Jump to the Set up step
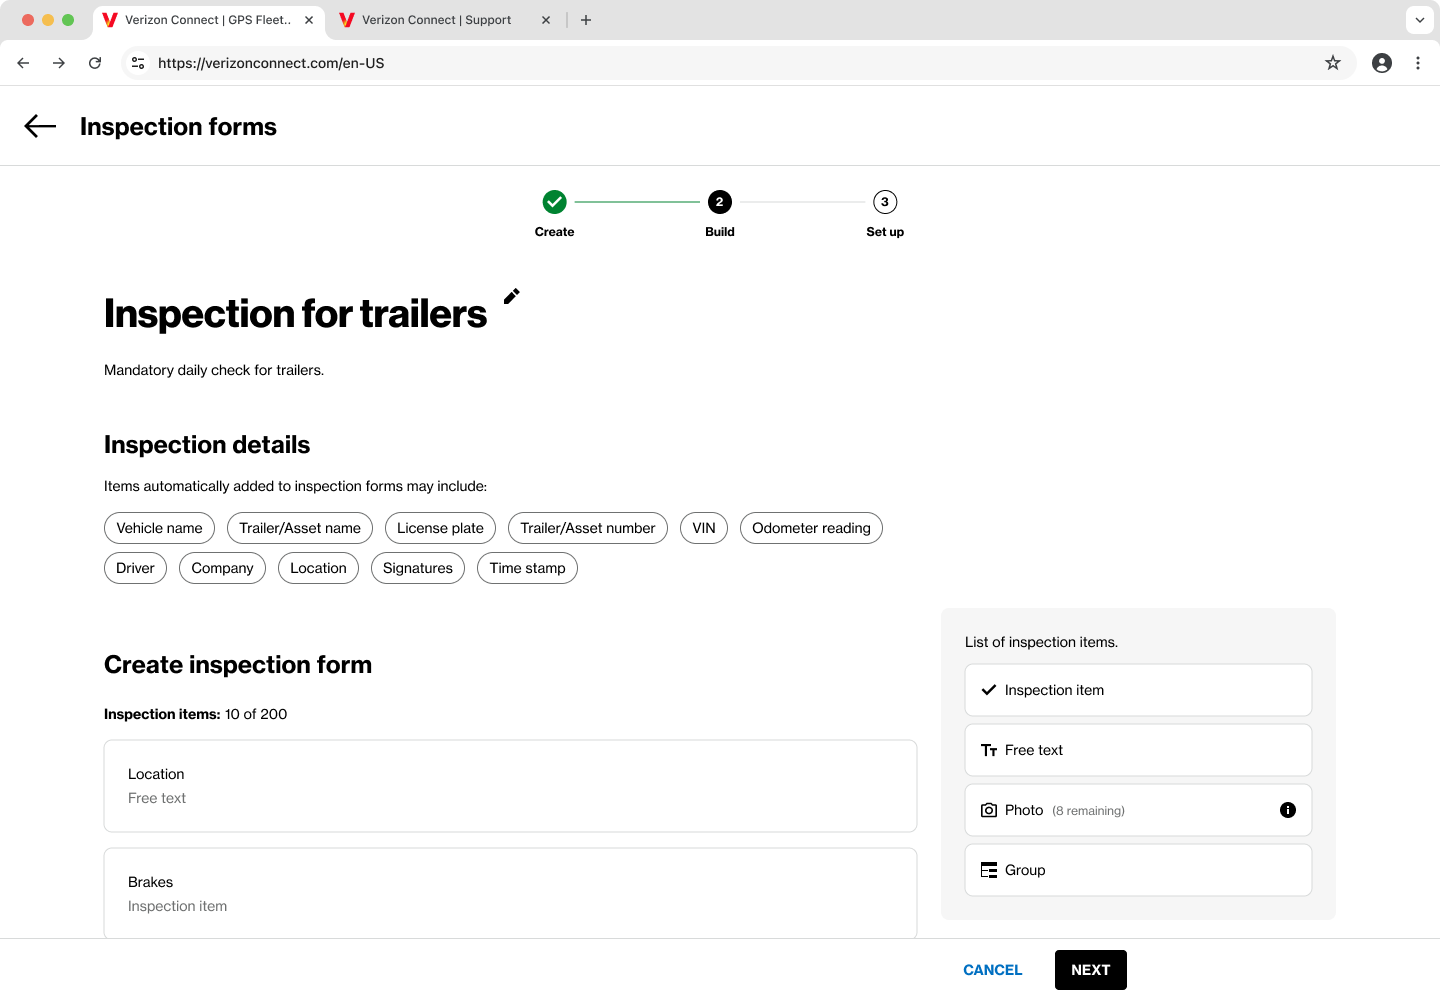The height and width of the screenshot is (1002, 1440). [x=884, y=201]
